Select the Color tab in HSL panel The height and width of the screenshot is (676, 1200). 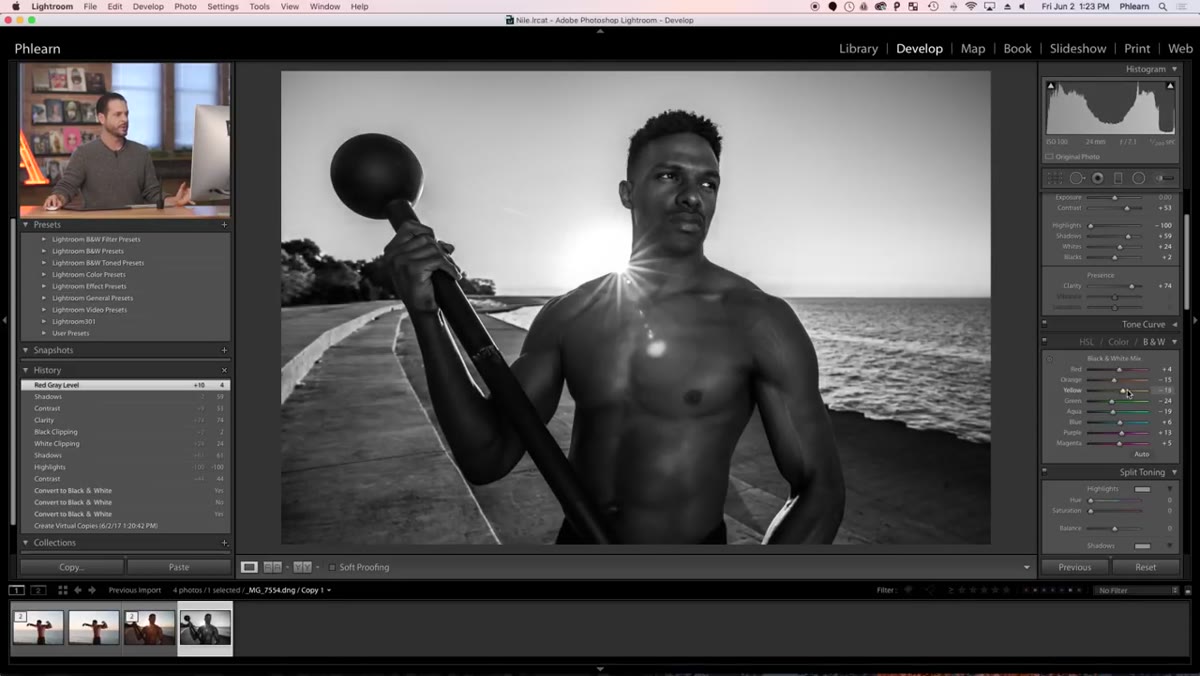[x=1118, y=342]
